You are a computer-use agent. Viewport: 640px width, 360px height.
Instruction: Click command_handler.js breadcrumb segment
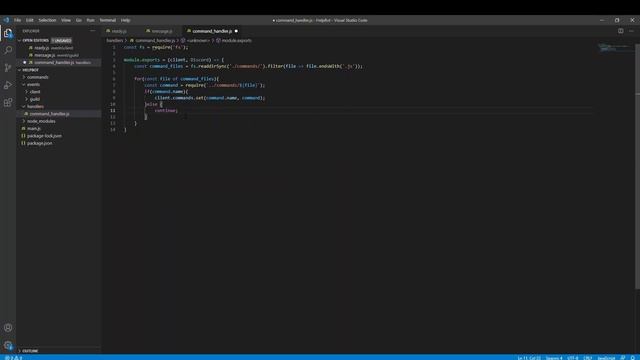(x=153, y=40)
